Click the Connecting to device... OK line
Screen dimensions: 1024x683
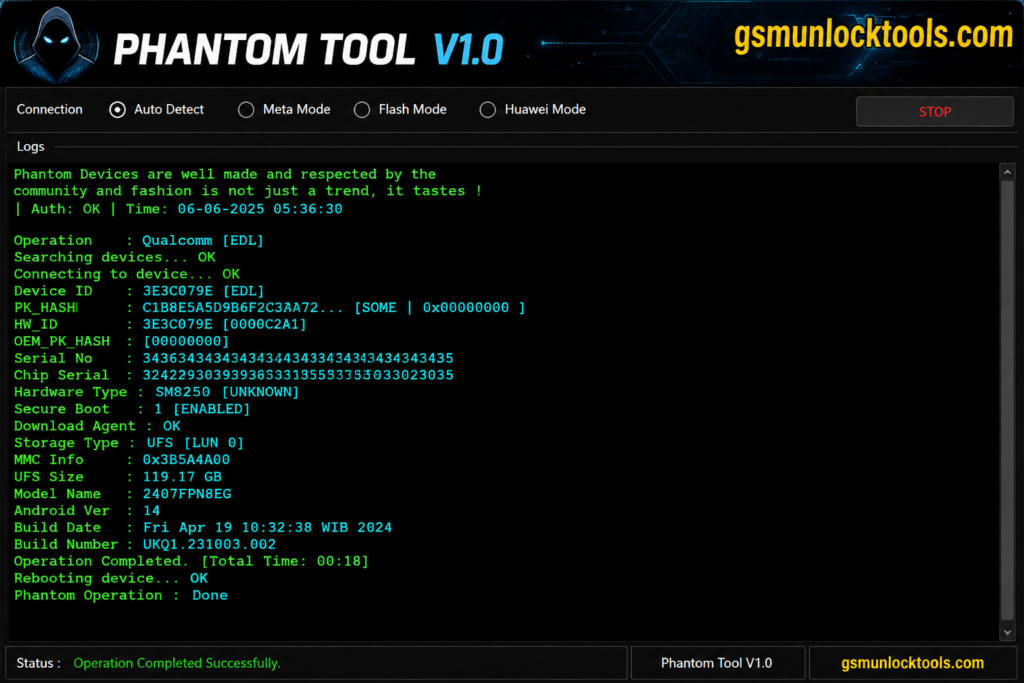[127, 274]
